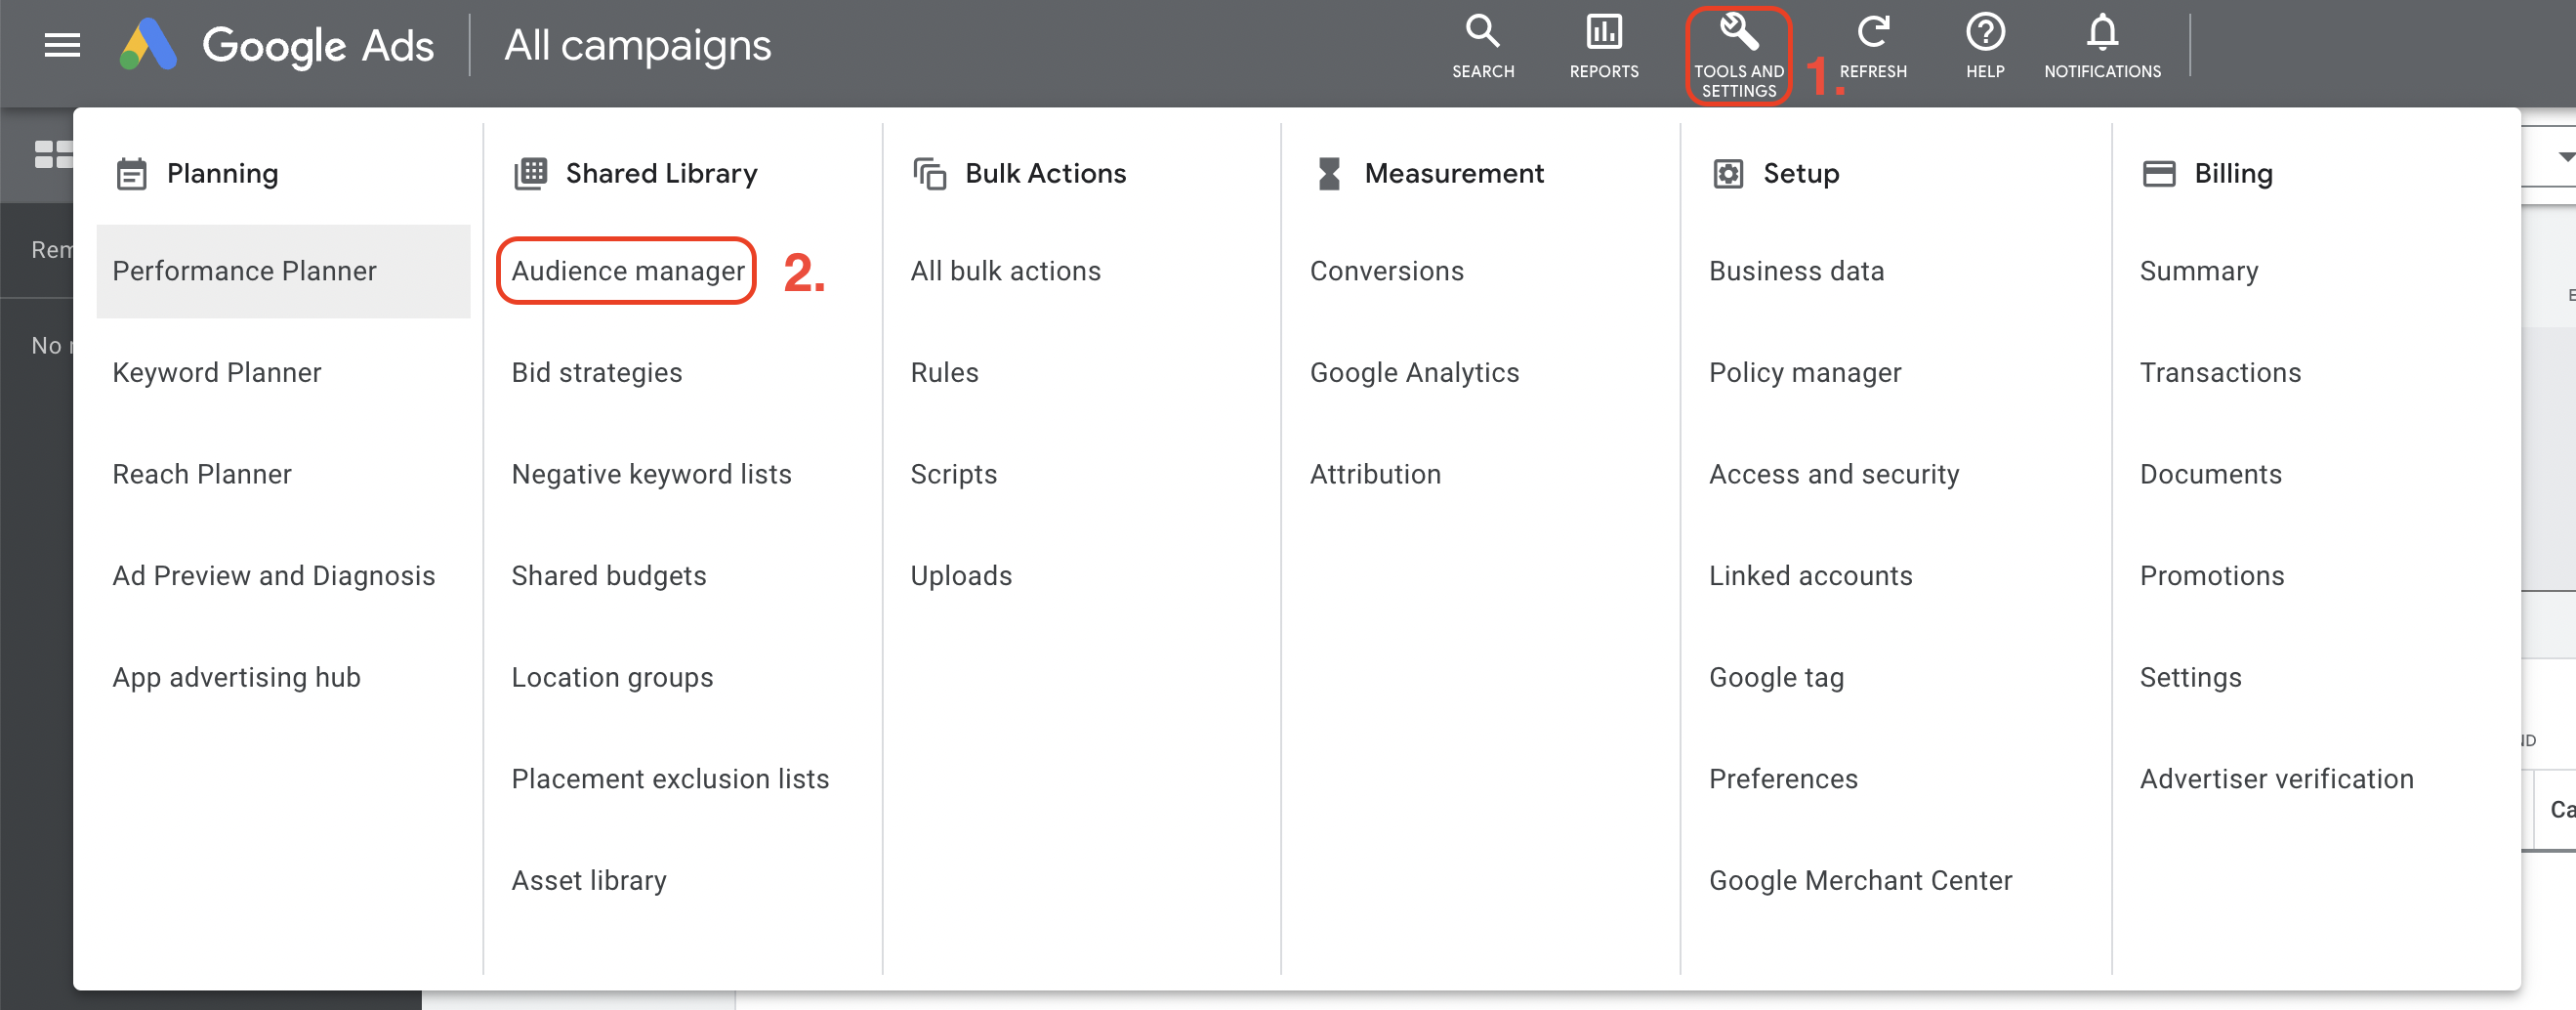Open Location groups
Viewport: 2576px width, 1010px height.
tap(612, 678)
